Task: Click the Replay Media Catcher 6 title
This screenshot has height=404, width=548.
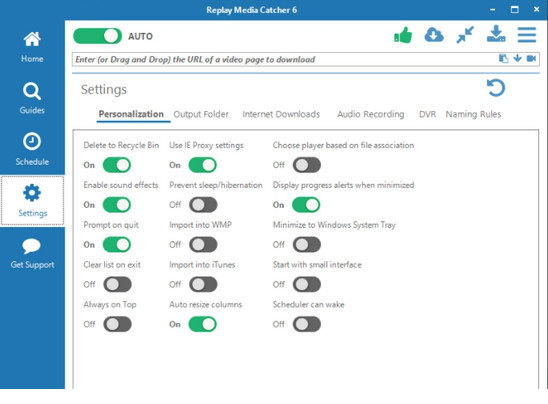Action: tap(252, 10)
